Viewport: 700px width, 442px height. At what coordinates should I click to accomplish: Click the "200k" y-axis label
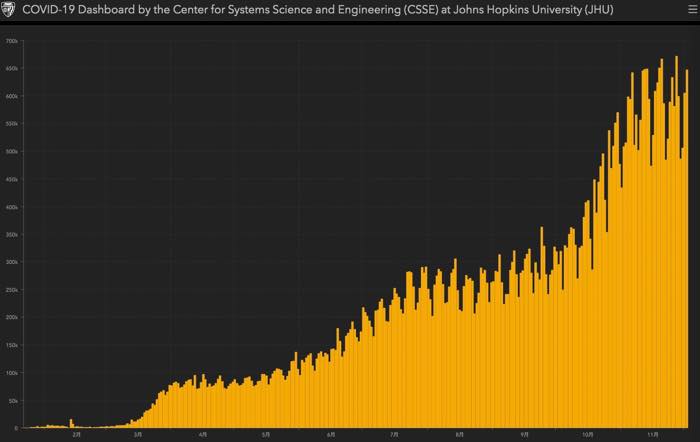pyautogui.click(x=12, y=317)
